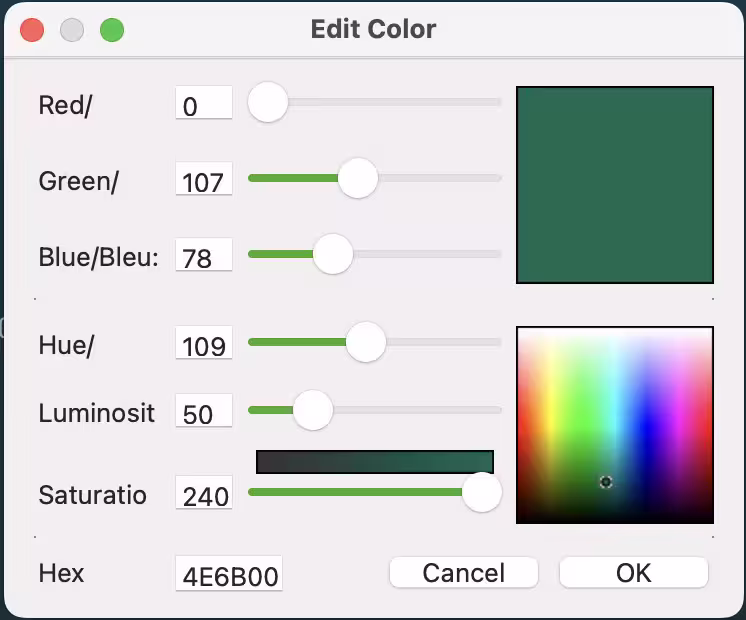Screen dimensions: 746x620
Task: Click the Saturation slider handle
Action: (x=482, y=492)
